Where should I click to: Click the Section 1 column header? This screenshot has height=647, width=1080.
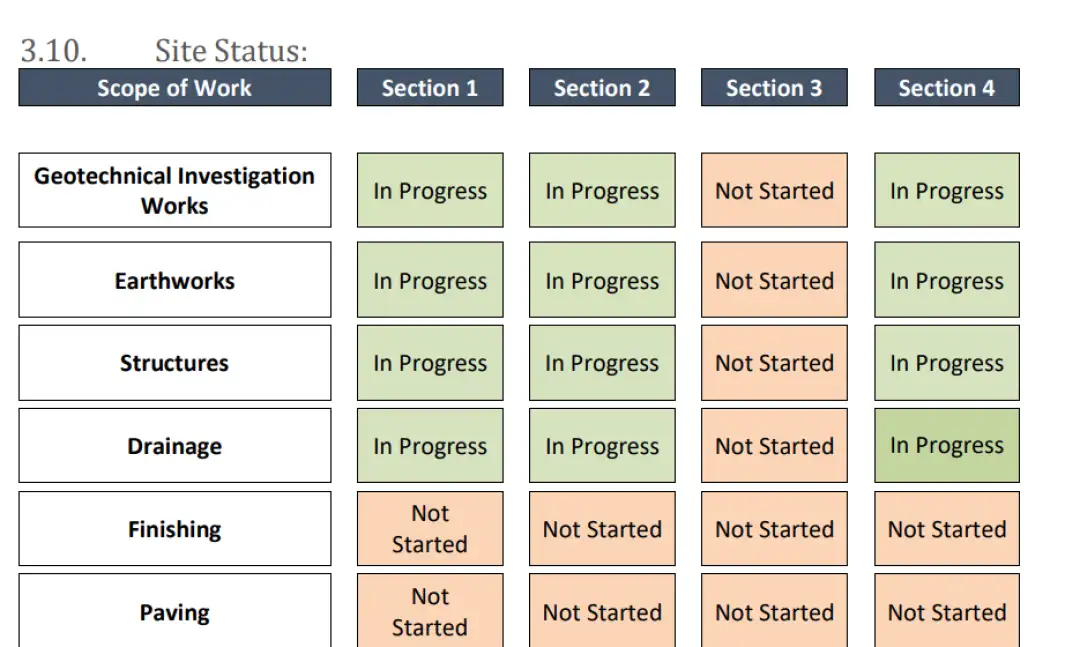(x=430, y=88)
